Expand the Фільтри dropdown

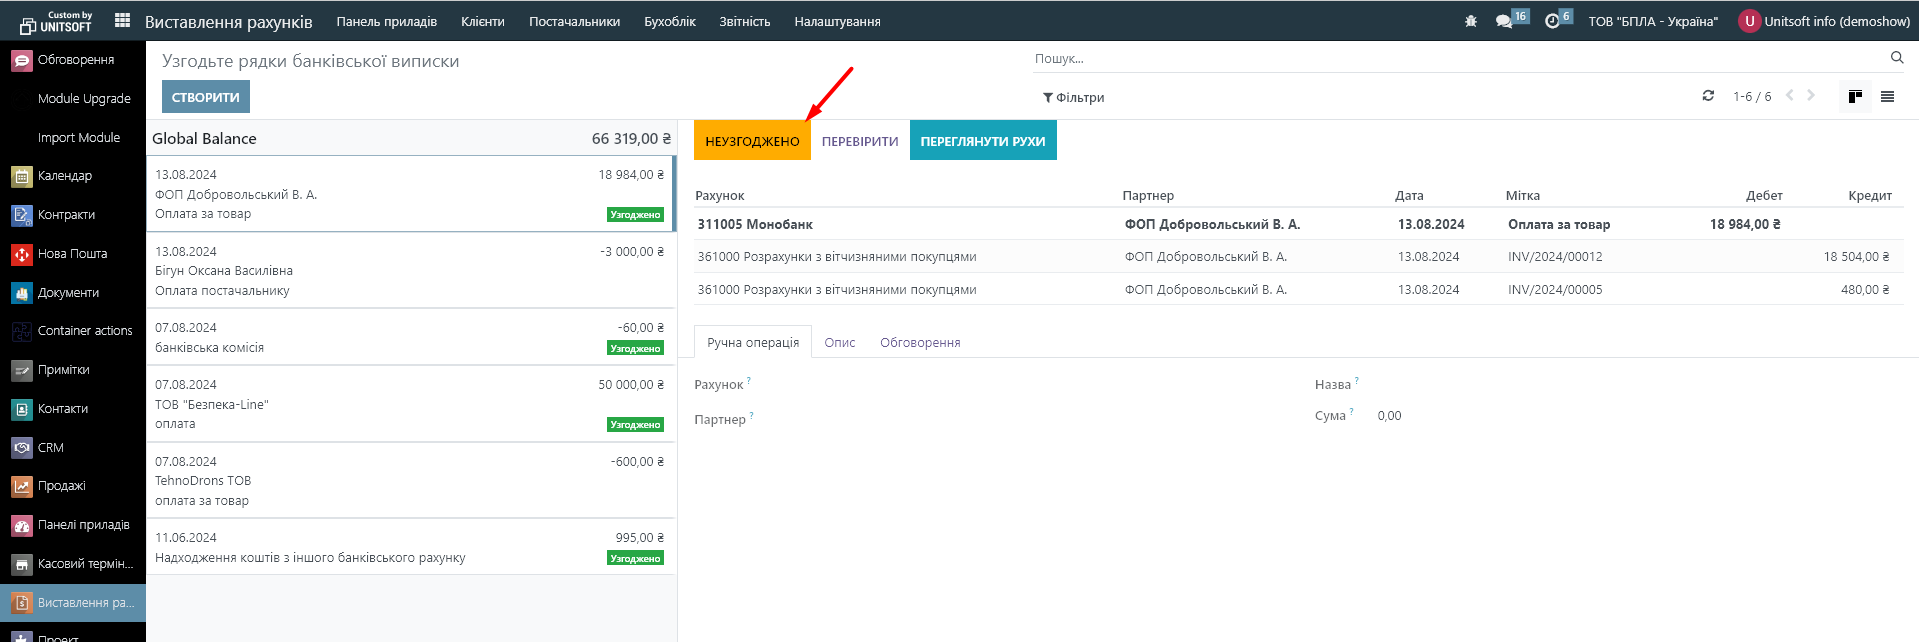1073,98
